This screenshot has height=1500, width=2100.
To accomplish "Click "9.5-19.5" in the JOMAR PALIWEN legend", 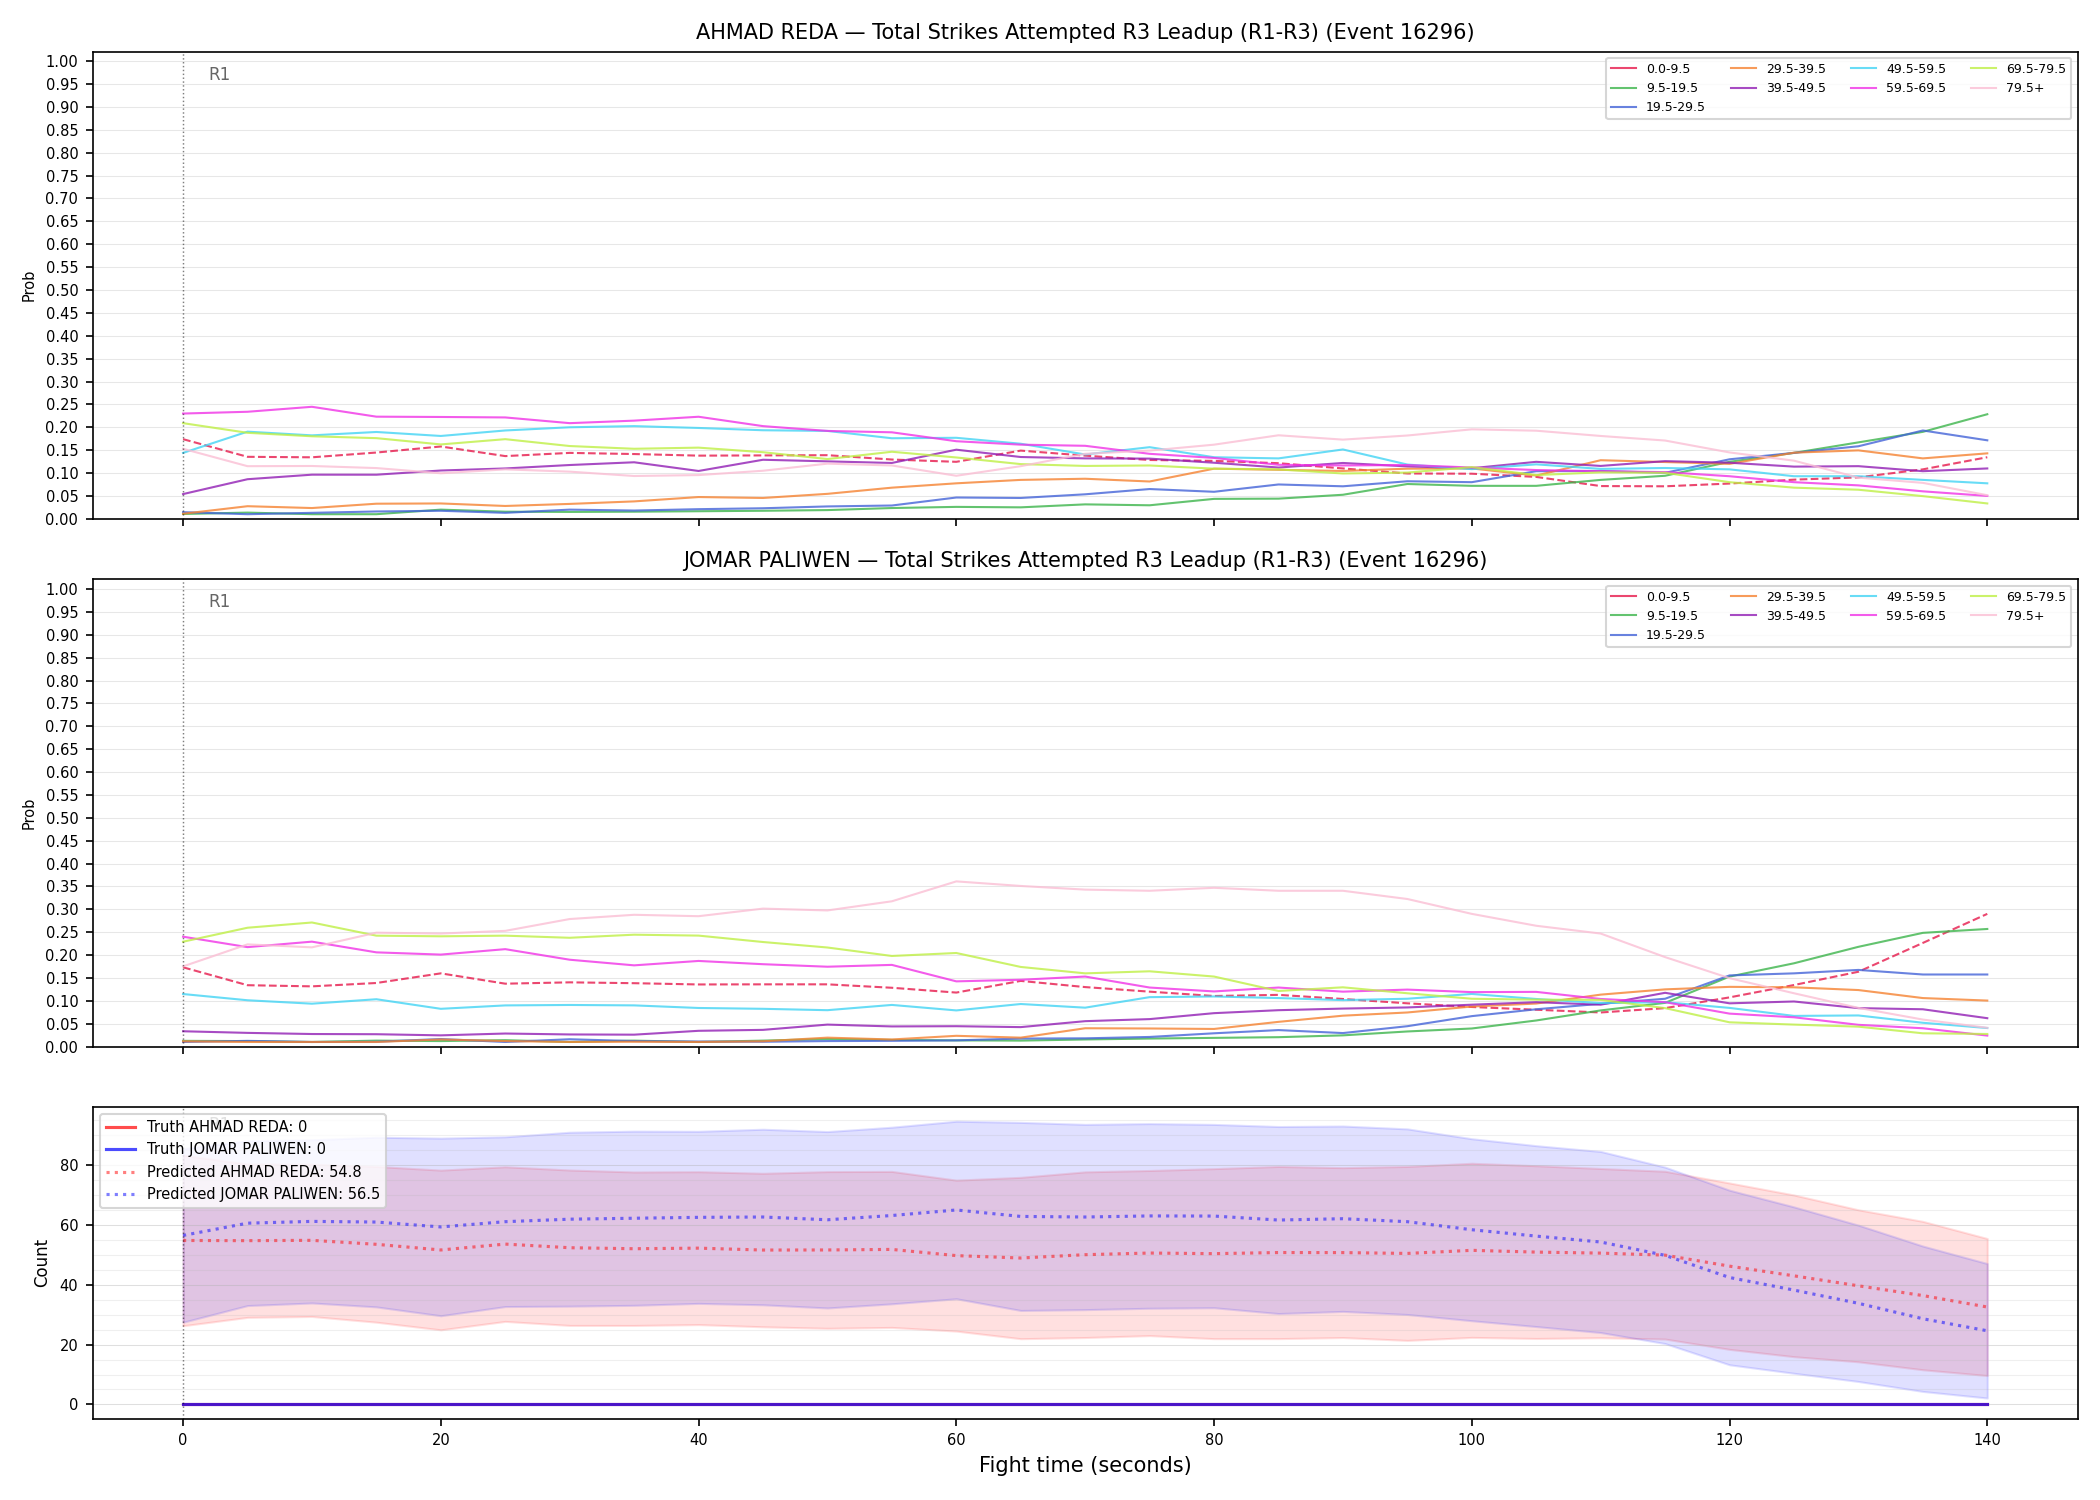I will pyautogui.click(x=1672, y=616).
